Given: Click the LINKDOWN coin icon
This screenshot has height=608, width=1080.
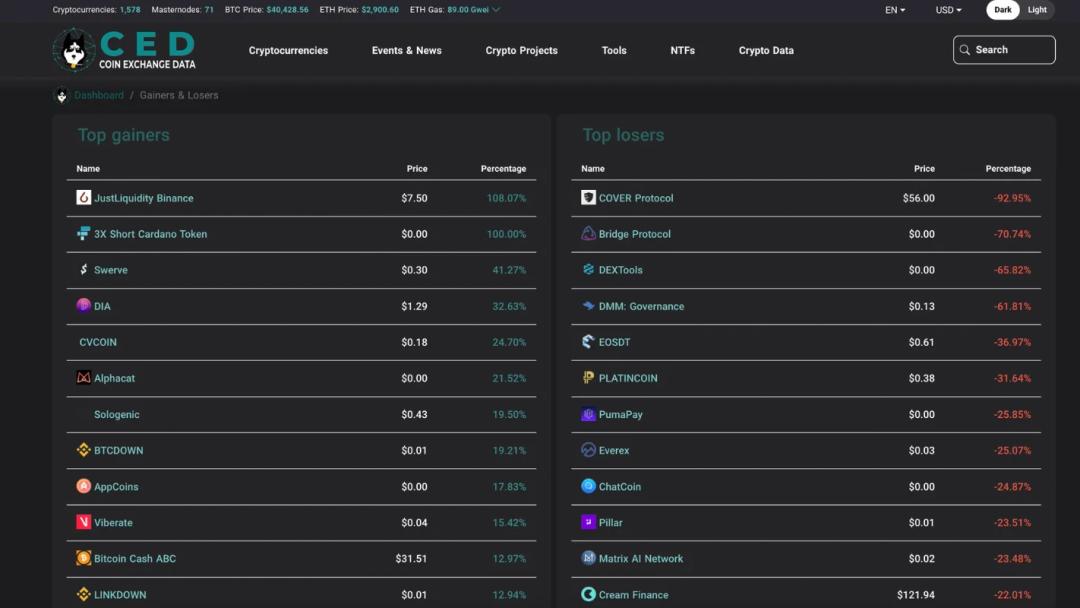Looking at the screenshot, I should [83, 594].
